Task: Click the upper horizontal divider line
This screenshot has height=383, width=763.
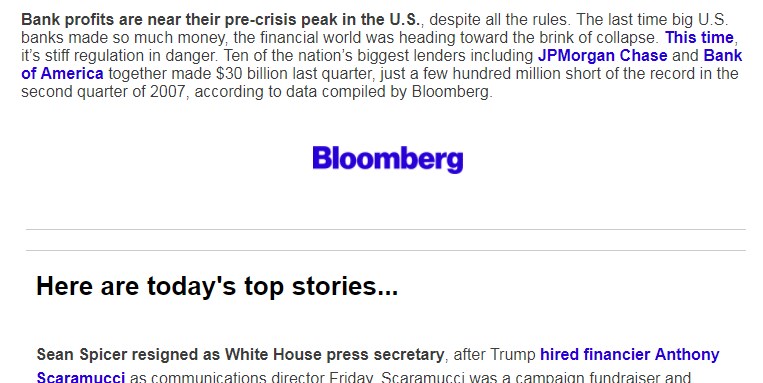Action: coord(385,229)
